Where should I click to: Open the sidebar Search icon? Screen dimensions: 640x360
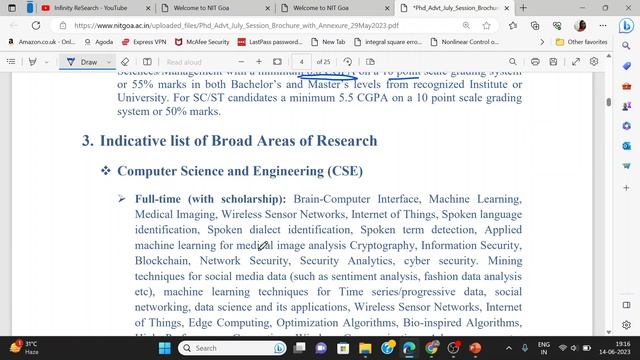626,45
